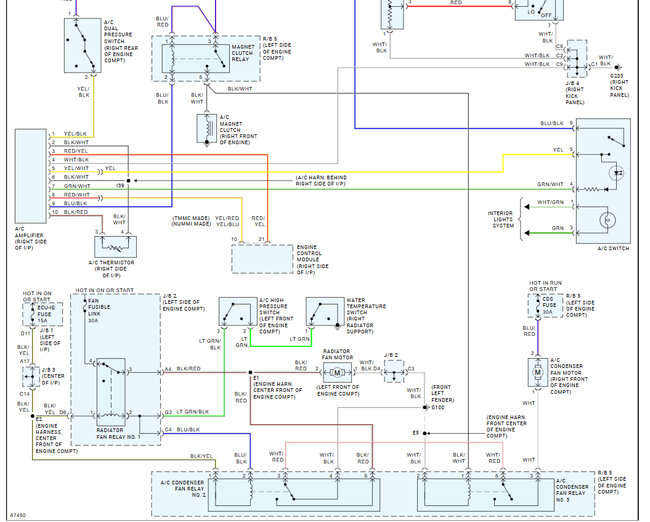The height and width of the screenshot is (522, 650).
Task: Click the 'GRN' pin 3 label at A/C switch
Action: click(558, 228)
